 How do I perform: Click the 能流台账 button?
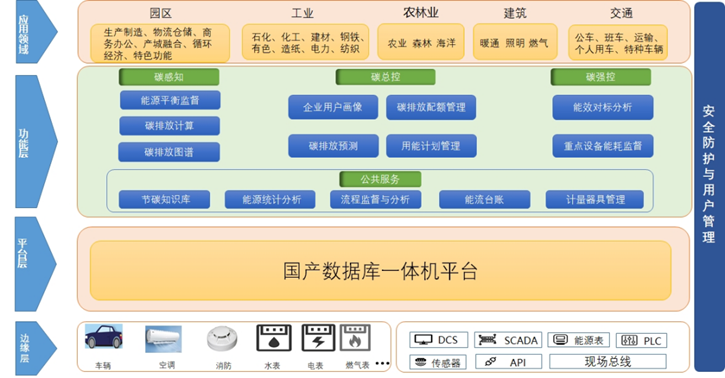[485, 200]
